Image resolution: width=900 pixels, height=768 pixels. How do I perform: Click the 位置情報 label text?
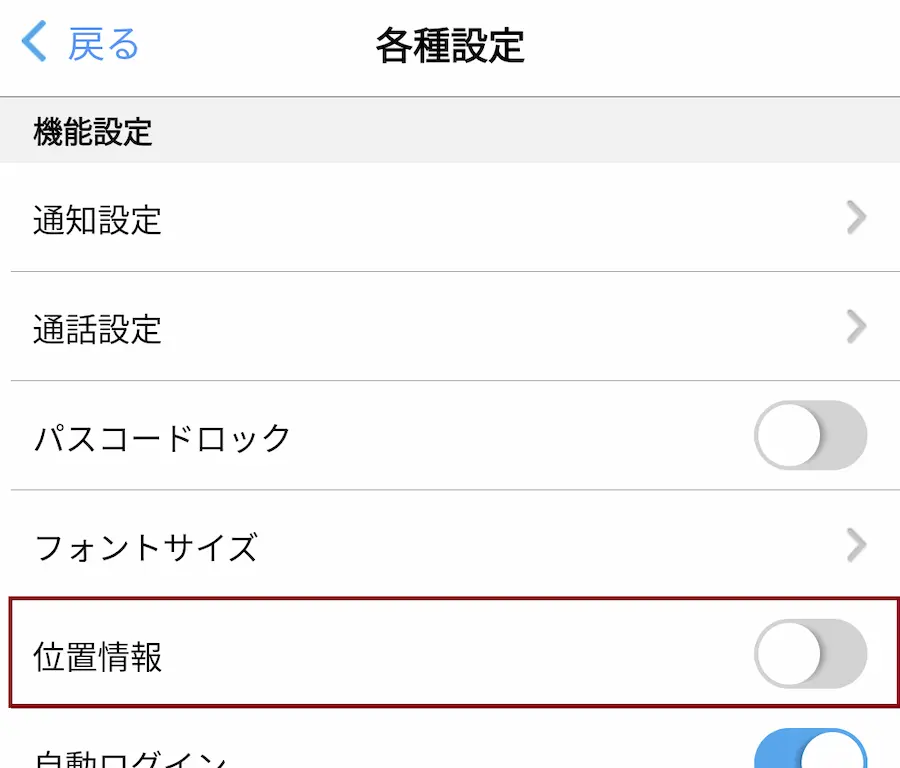click(x=97, y=657)
